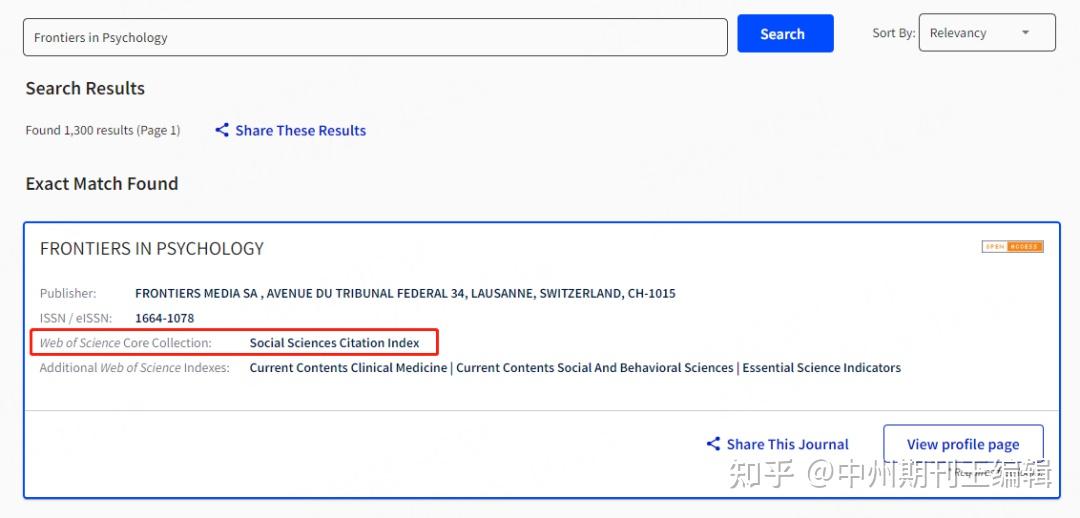Click Essential Science Indicators index
This screenshot has width=1080, height=518.
click(x=821, y=368)
